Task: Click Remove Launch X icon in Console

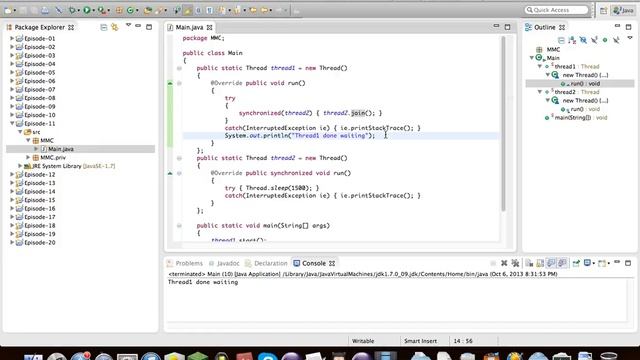Action: [x=504, y=263]
